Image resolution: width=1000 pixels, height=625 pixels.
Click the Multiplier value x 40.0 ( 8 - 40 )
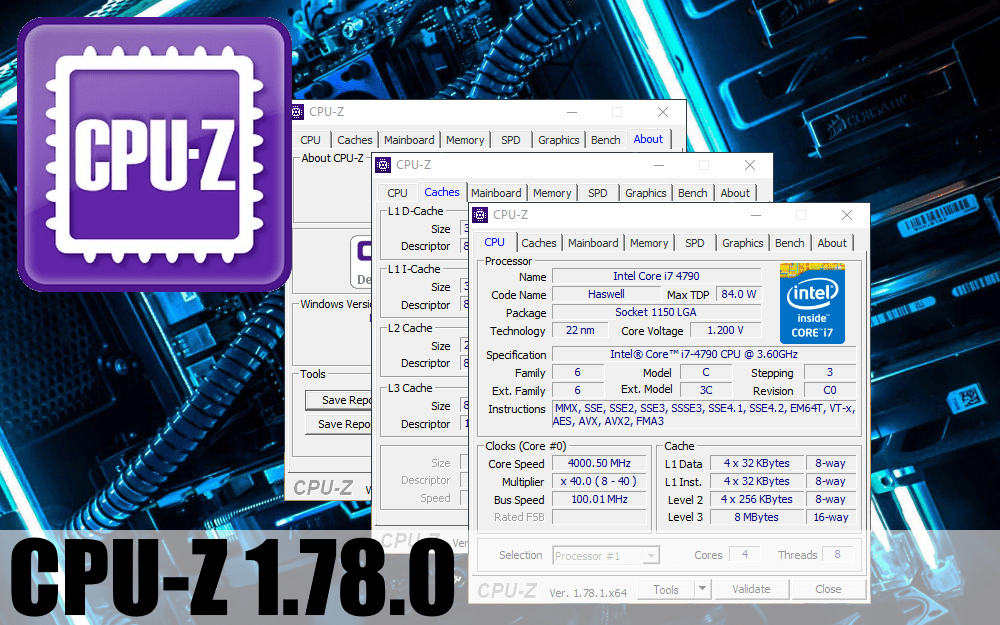coord(599,482)
